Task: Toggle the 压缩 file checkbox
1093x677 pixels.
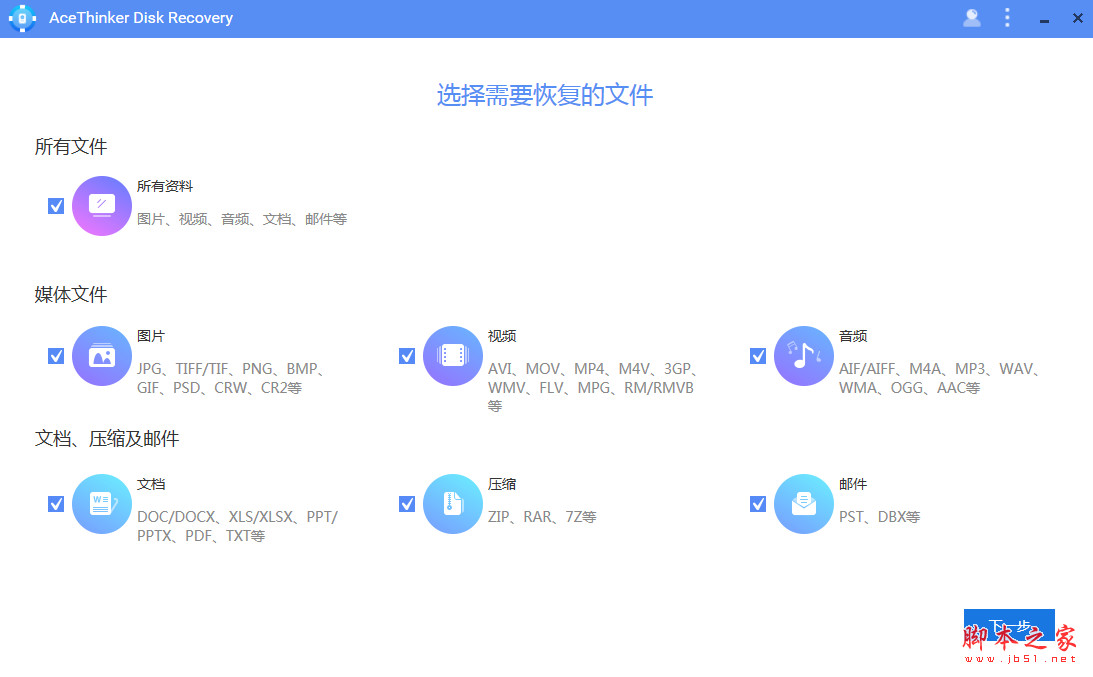Action: 406,504
